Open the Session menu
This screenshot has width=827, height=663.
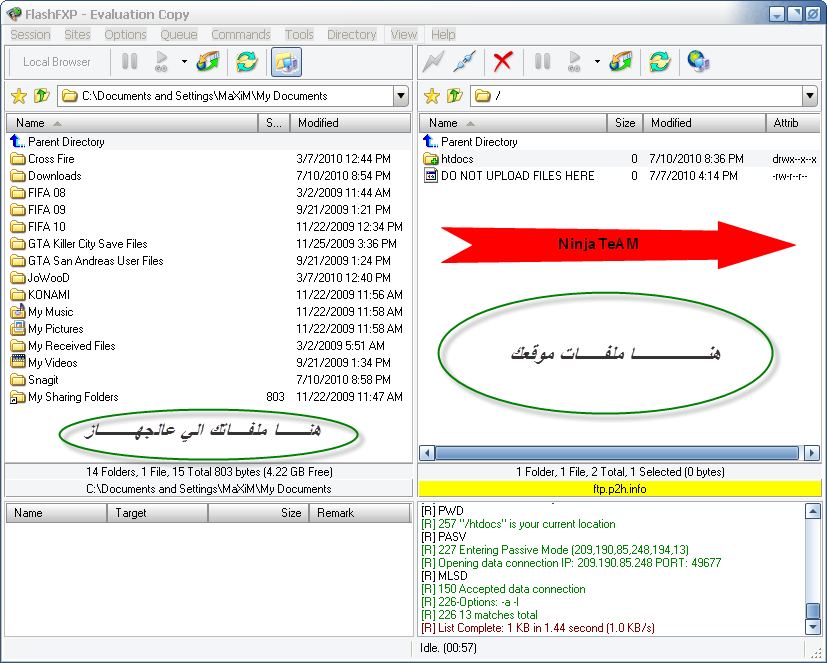(x=30, y=34)
